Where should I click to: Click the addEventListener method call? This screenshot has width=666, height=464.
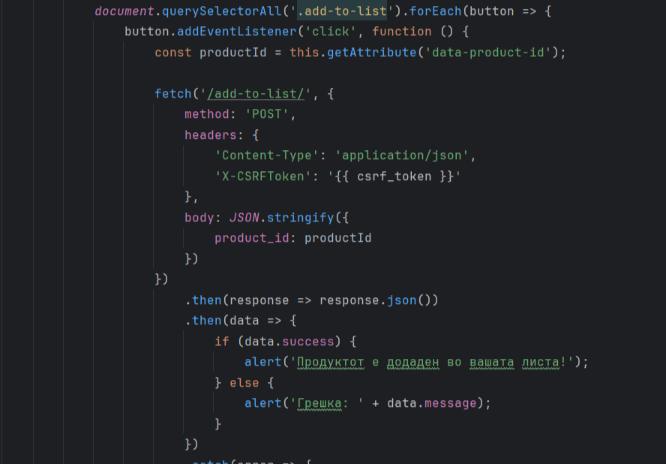pos(237,32)
